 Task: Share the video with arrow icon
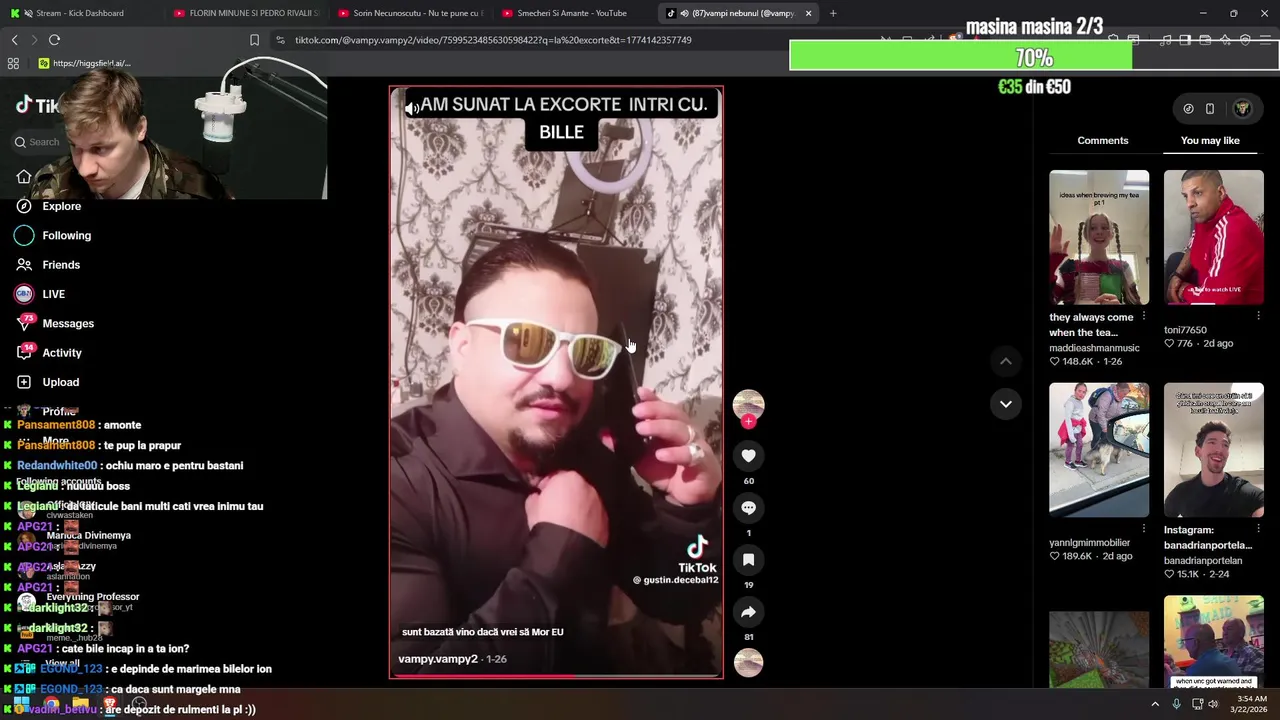[748, 612]
